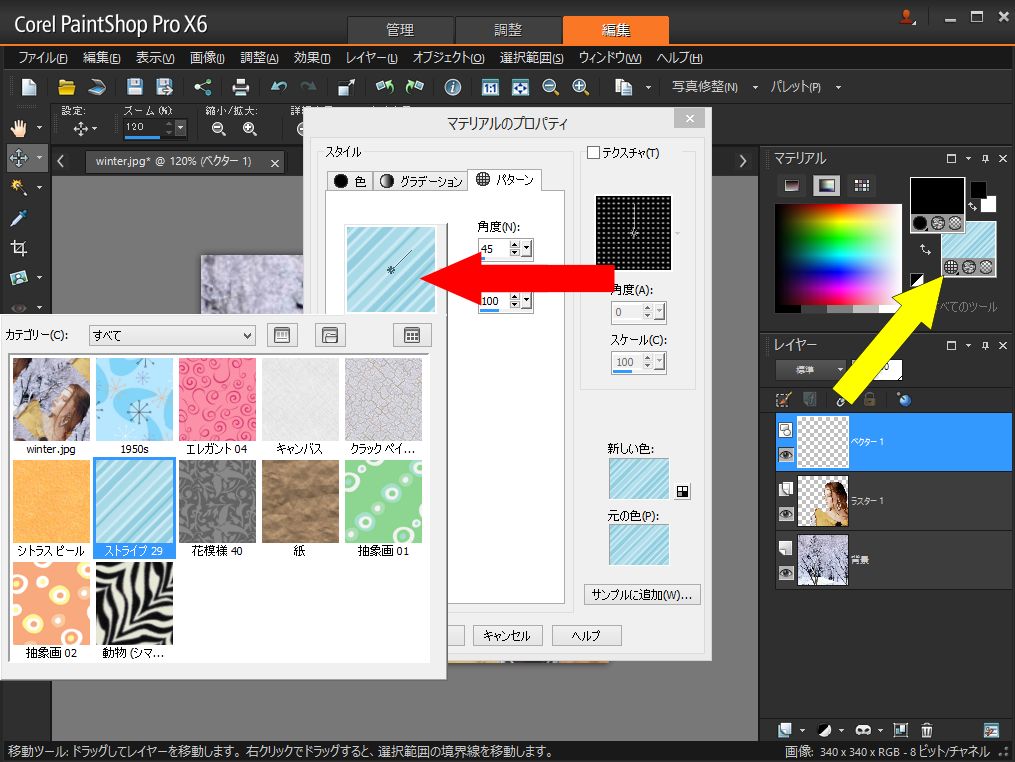1015x762 pixels.
Task: Click the main toolbar zoom out magnifier
Action: [550, 87]
